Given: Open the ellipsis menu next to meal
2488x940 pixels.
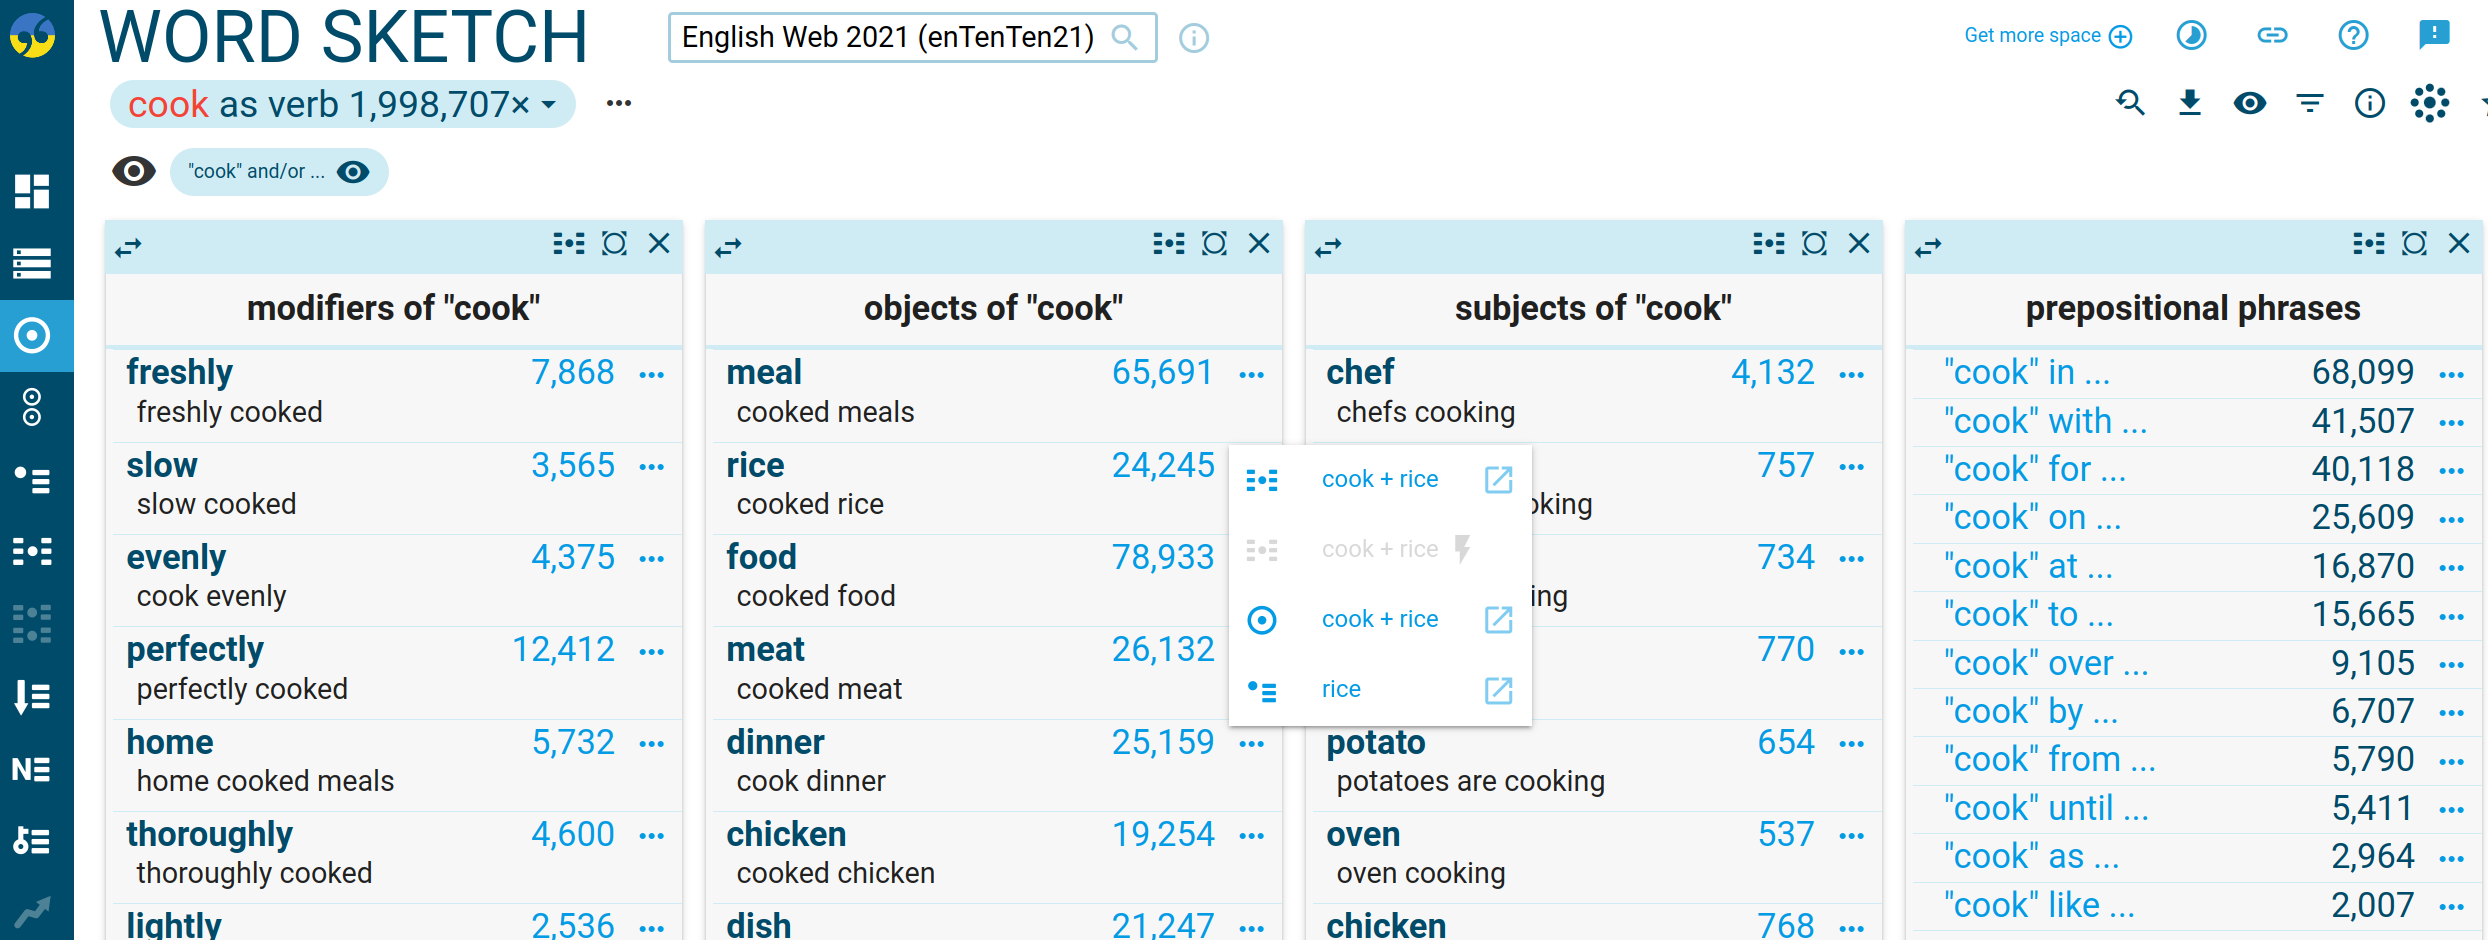Looking at the screenshot, I should (1253, 373).
